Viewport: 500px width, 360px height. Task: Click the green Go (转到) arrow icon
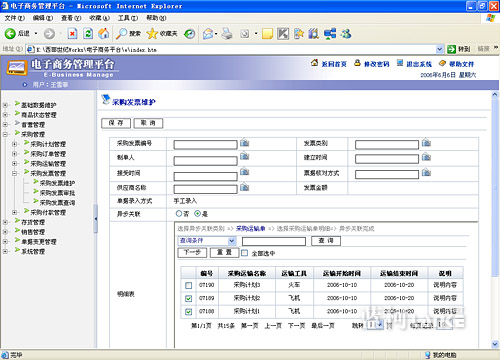point(451,49)
